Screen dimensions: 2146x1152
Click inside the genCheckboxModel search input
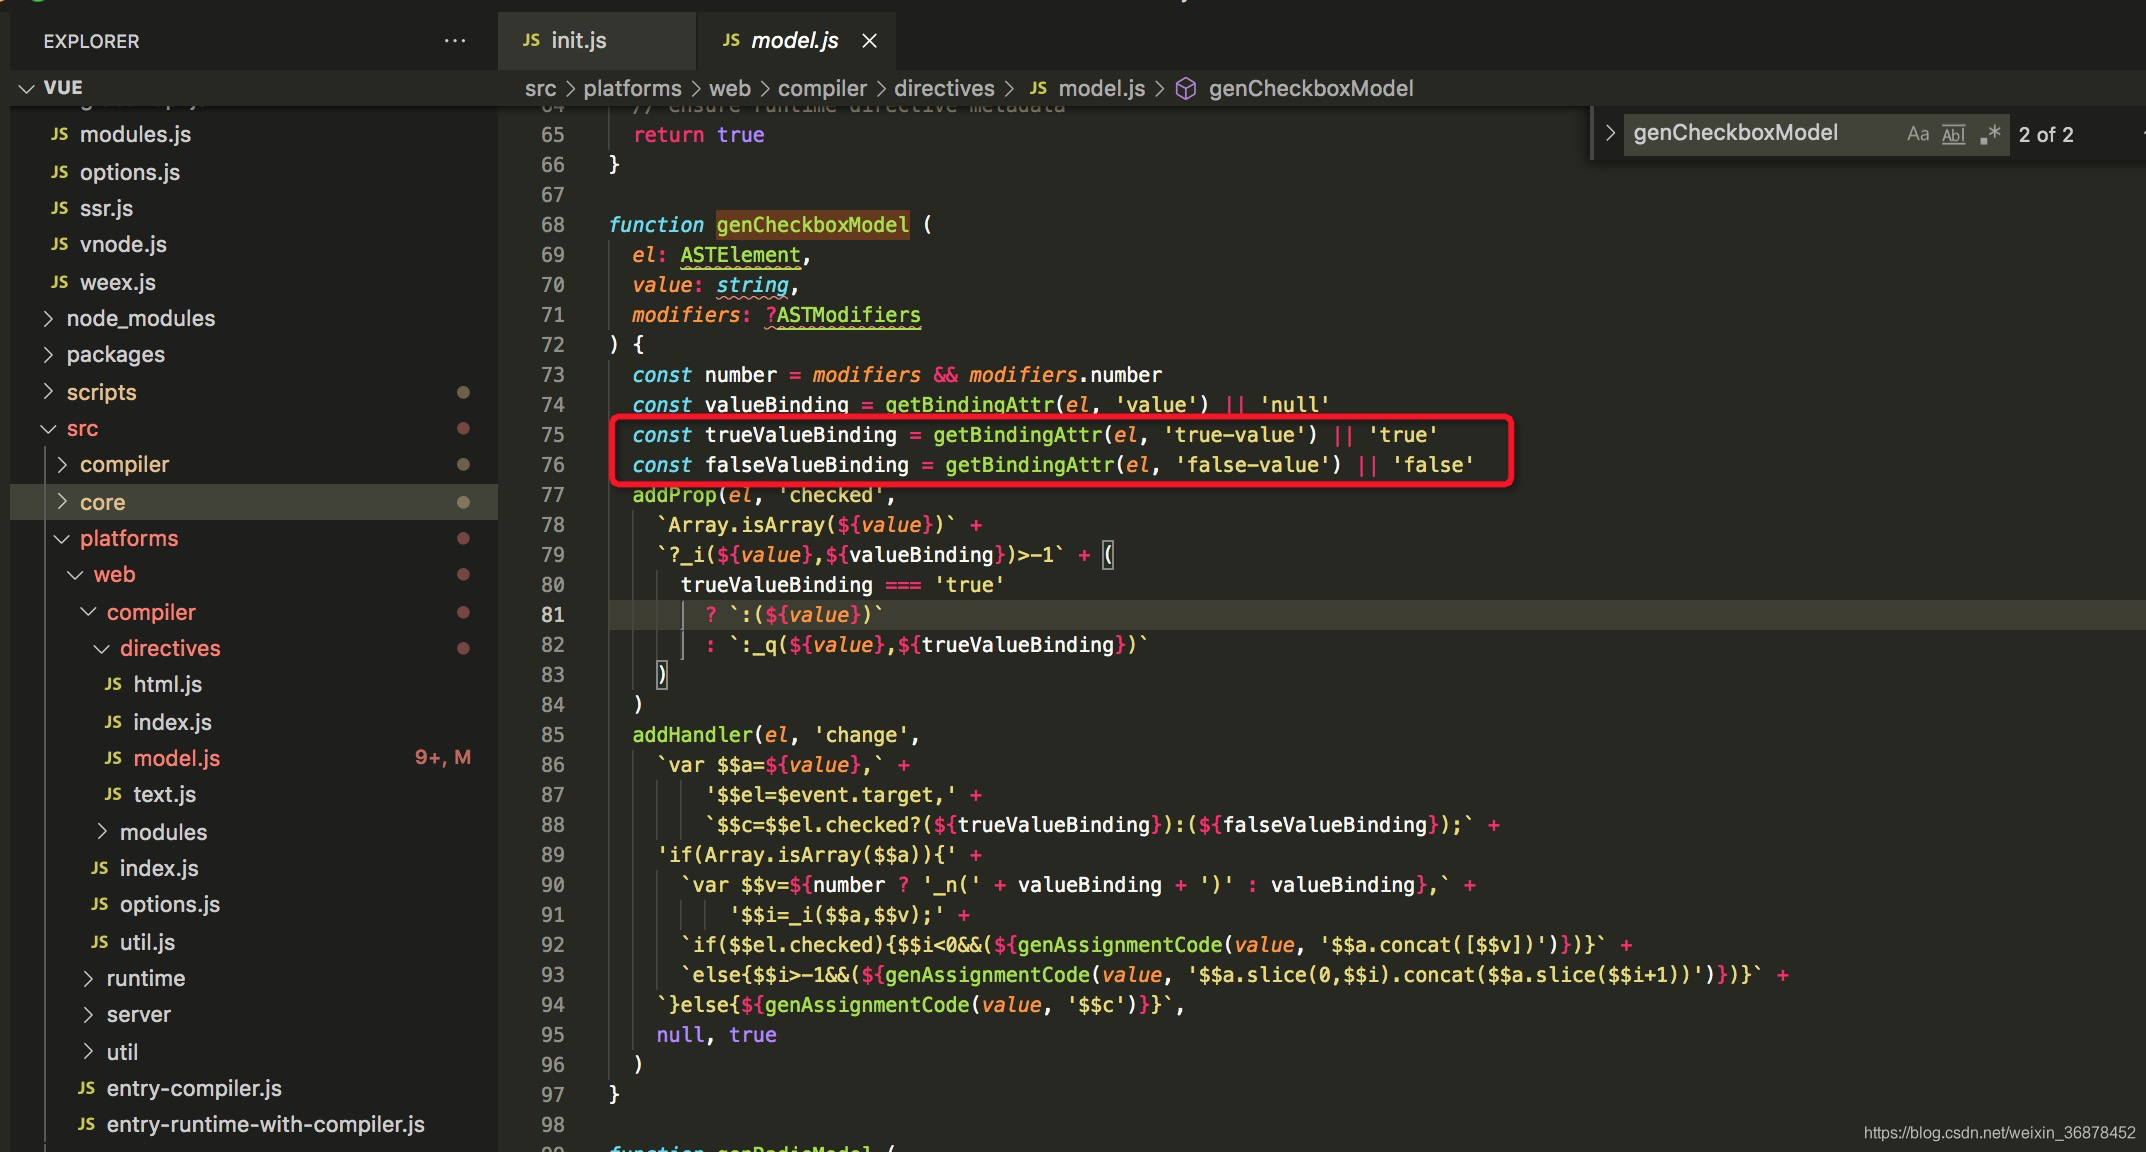tap(1760, 132)
